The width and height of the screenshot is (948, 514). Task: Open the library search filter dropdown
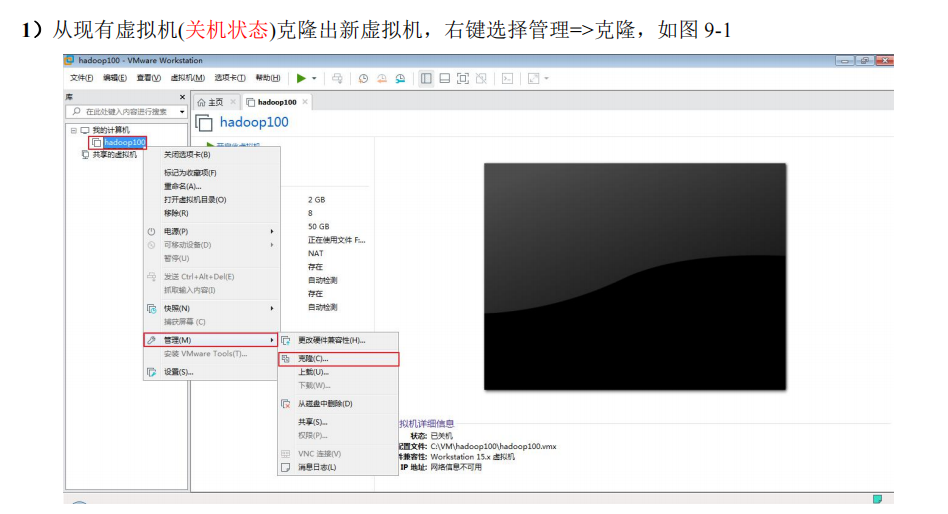coord(181,112)
